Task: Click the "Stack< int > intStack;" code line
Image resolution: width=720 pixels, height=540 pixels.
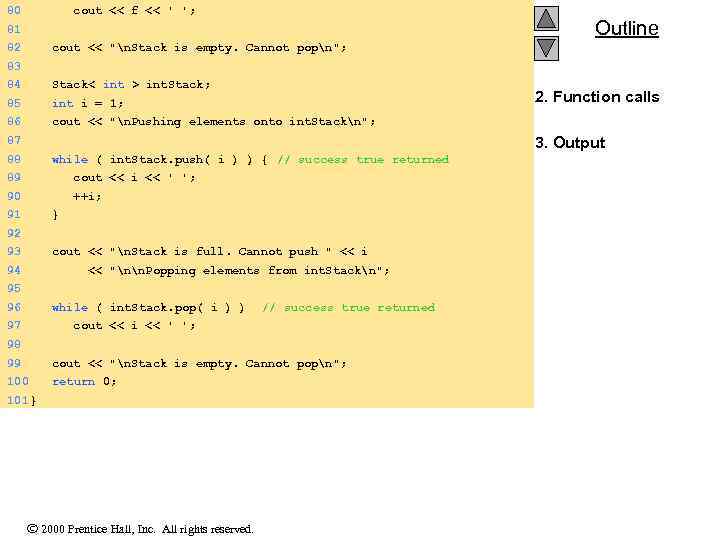Action: pyautogui.click(x=131, y=84)
